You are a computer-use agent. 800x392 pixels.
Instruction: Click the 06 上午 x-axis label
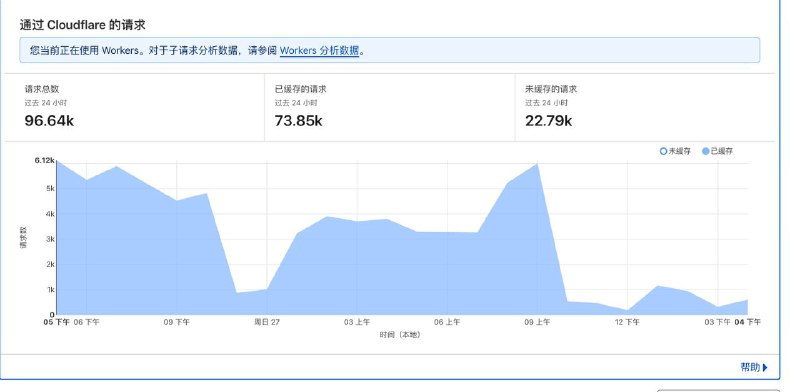coord(447,322)
